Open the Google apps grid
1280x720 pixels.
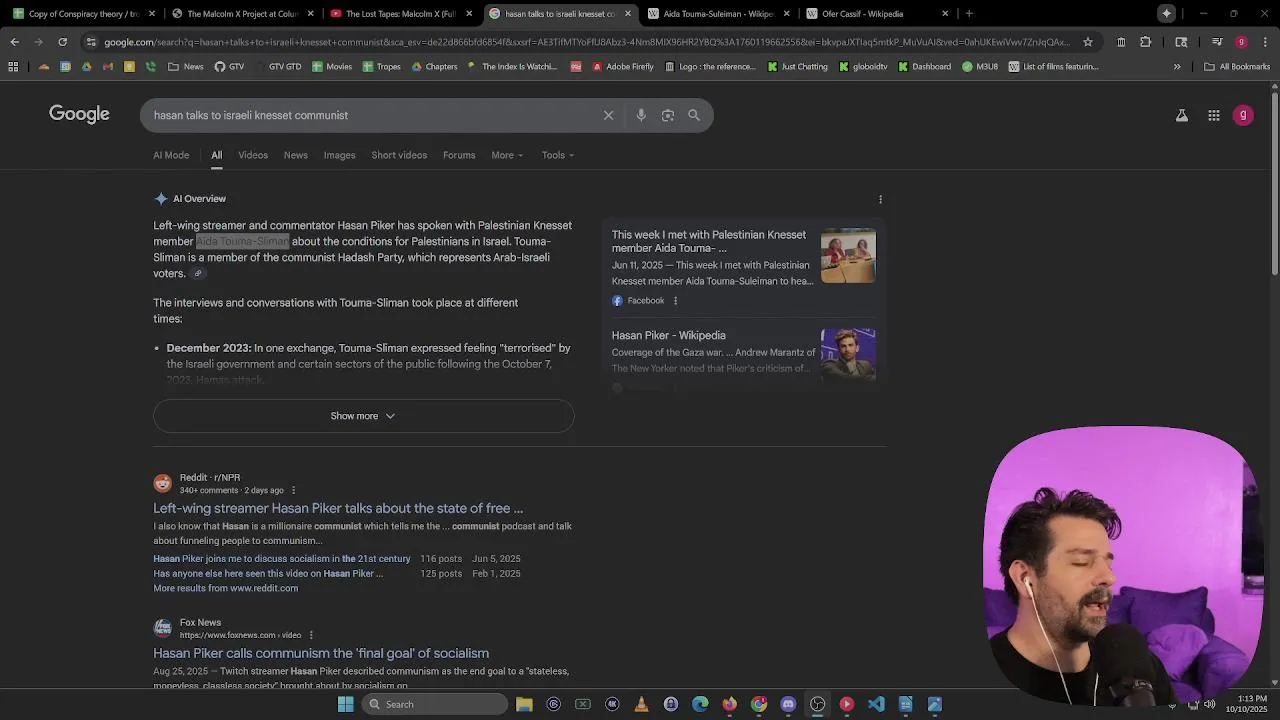coord(1214,115)
